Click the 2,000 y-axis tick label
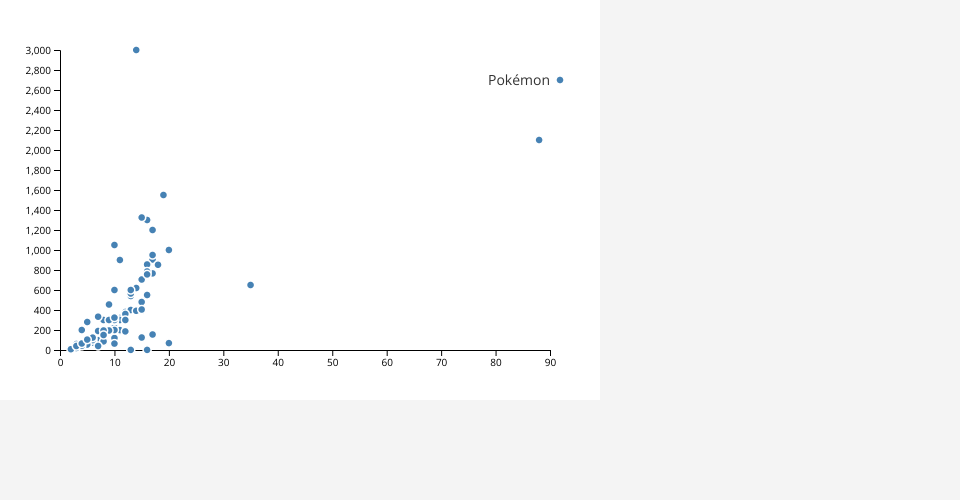Image resolution: width=960 pixels, height=500 pixels. pyautogui.click(x=38, y=150)
